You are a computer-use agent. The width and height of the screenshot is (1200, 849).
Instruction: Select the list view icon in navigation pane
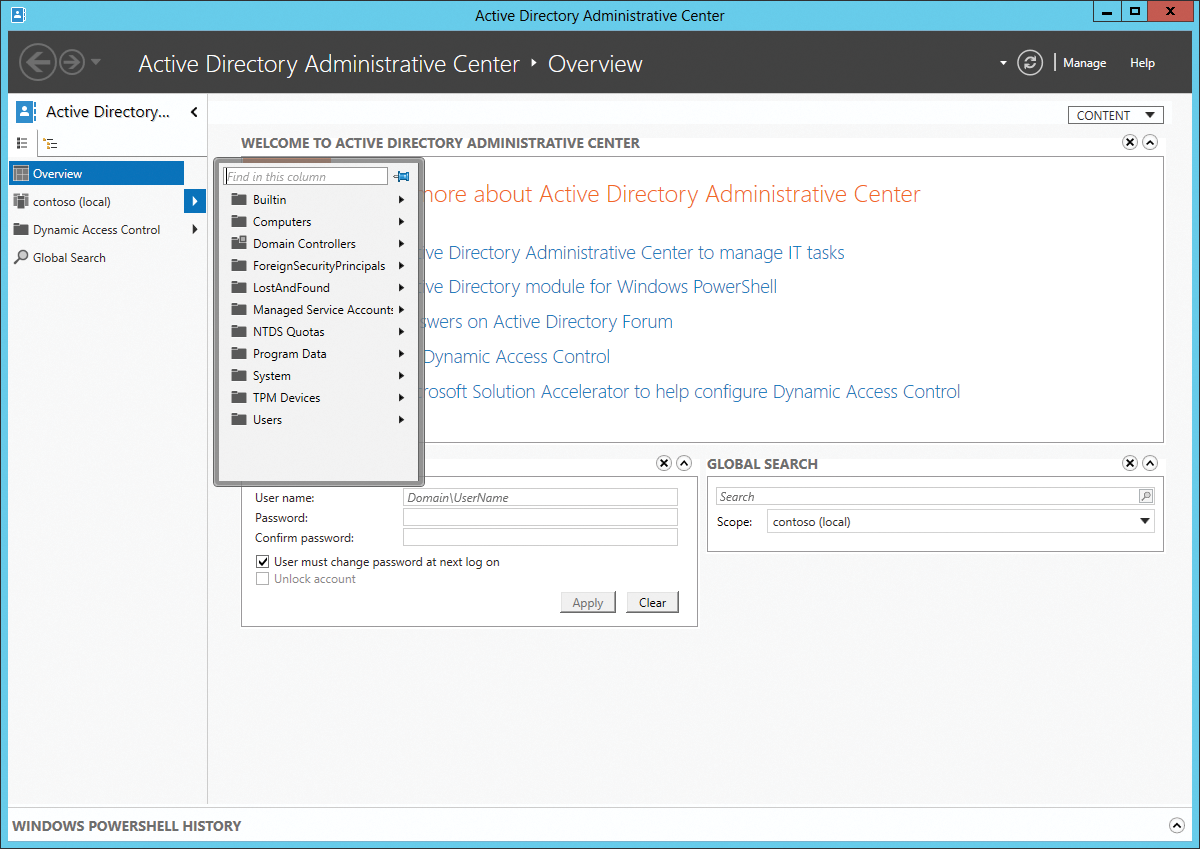coord(22,143)
